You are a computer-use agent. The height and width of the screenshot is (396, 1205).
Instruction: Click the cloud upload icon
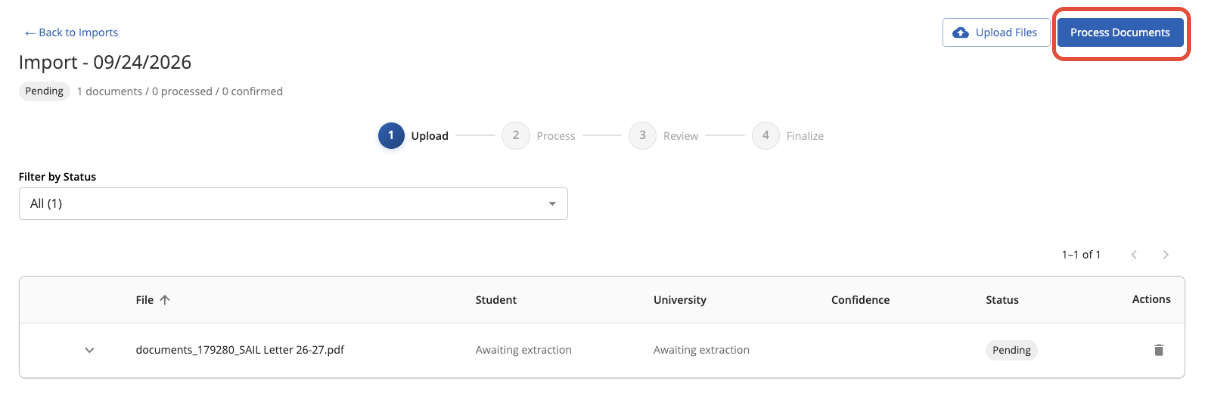click(x=961, y=33)
